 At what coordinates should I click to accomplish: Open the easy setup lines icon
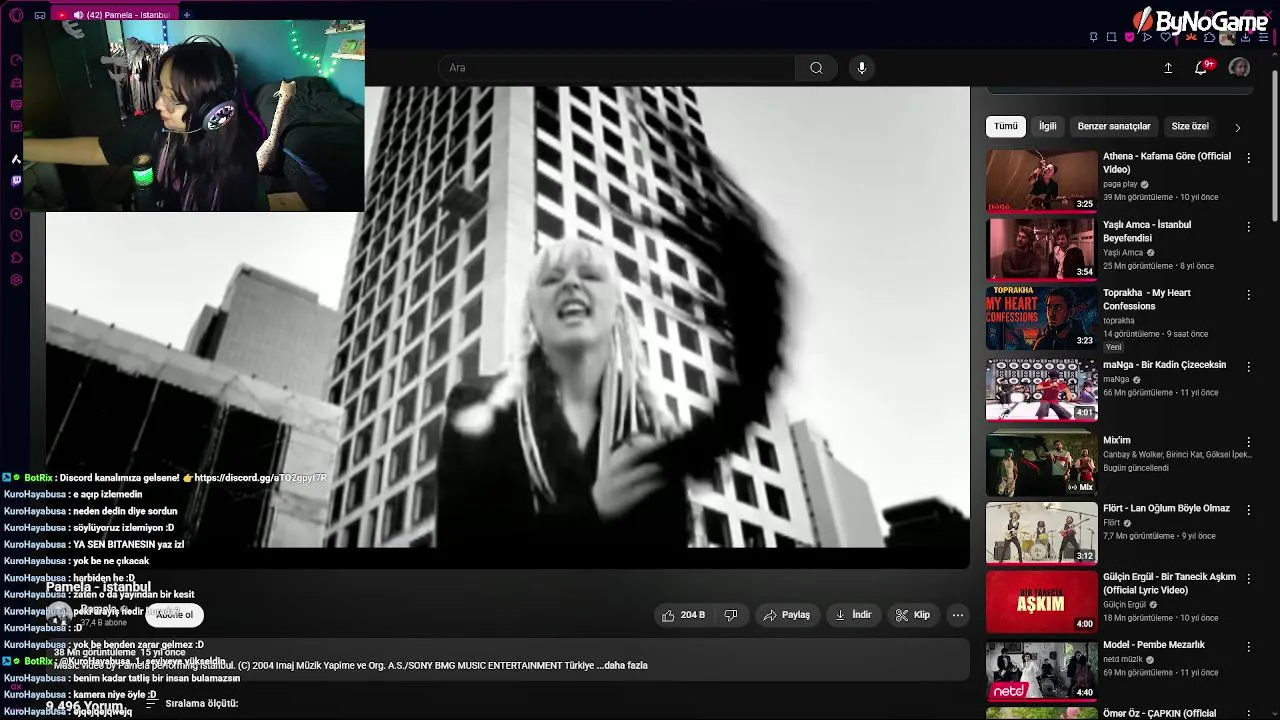click(1263, 37)
